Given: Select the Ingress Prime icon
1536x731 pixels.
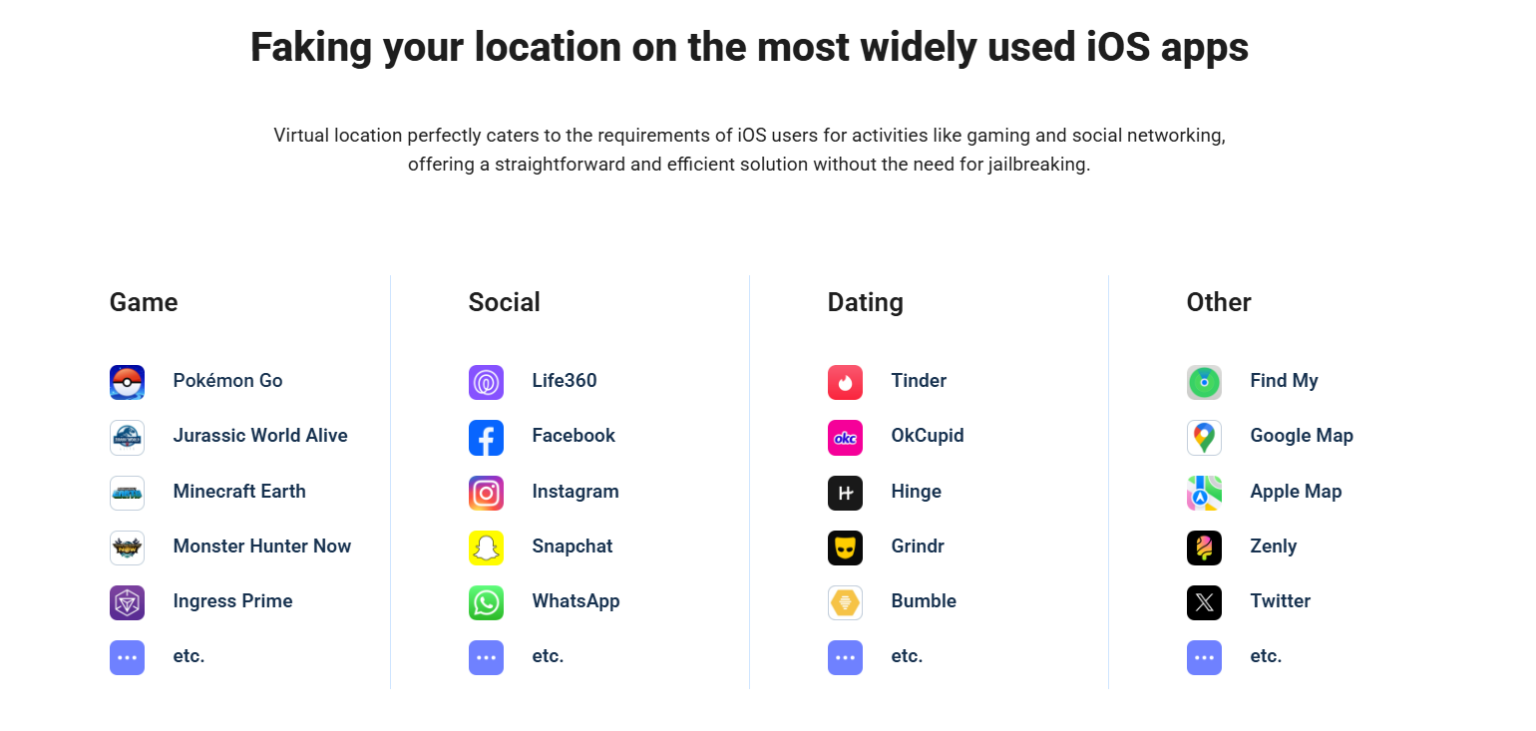Looking at the screenshot, I should click(127, 602).
